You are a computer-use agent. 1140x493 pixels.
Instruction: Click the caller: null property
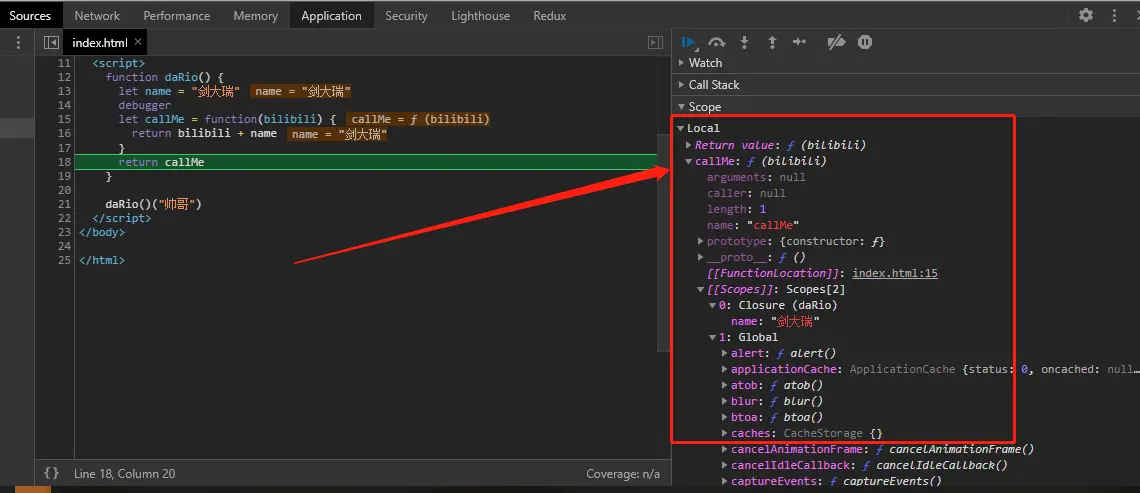coord(746,193)
